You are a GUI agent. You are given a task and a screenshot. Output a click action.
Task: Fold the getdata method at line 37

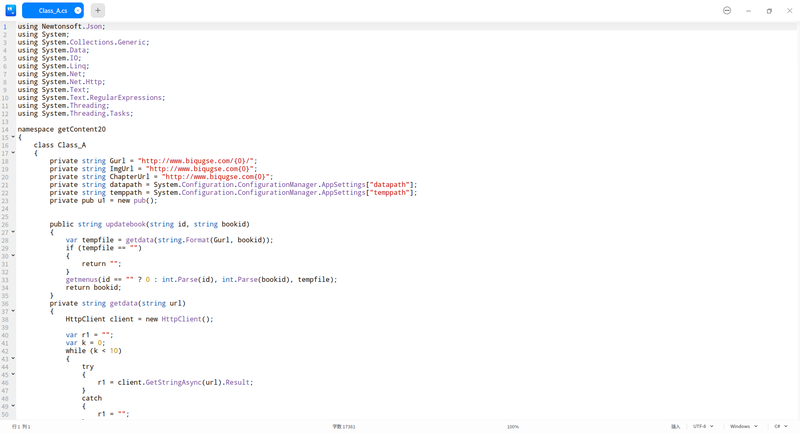[13, 311]
